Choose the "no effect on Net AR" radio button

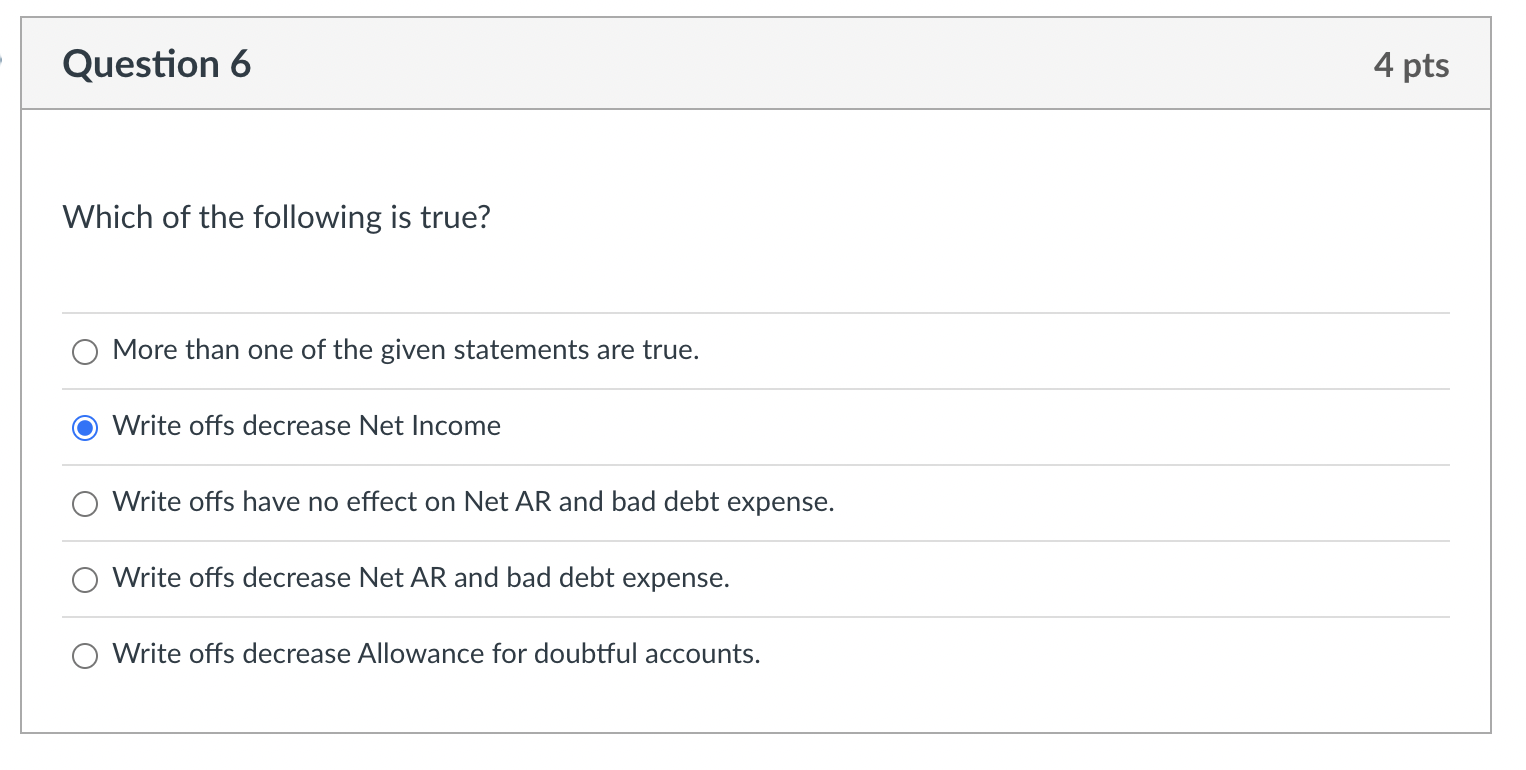pyautogui.click(x=85, y=504)
